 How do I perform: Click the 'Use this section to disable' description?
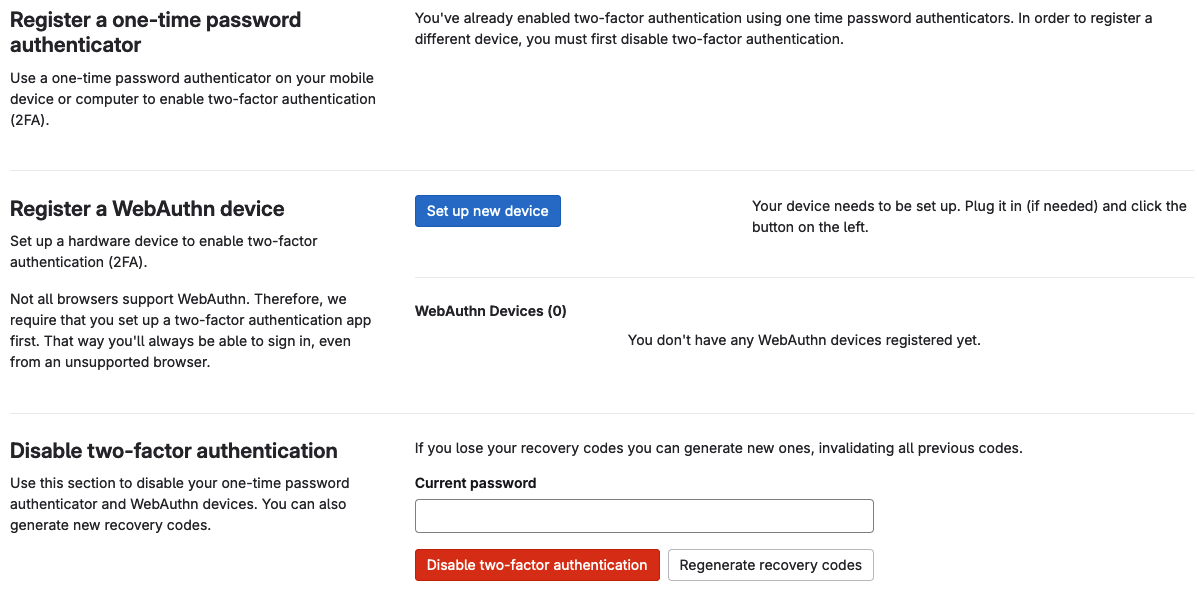pos(178,504)
